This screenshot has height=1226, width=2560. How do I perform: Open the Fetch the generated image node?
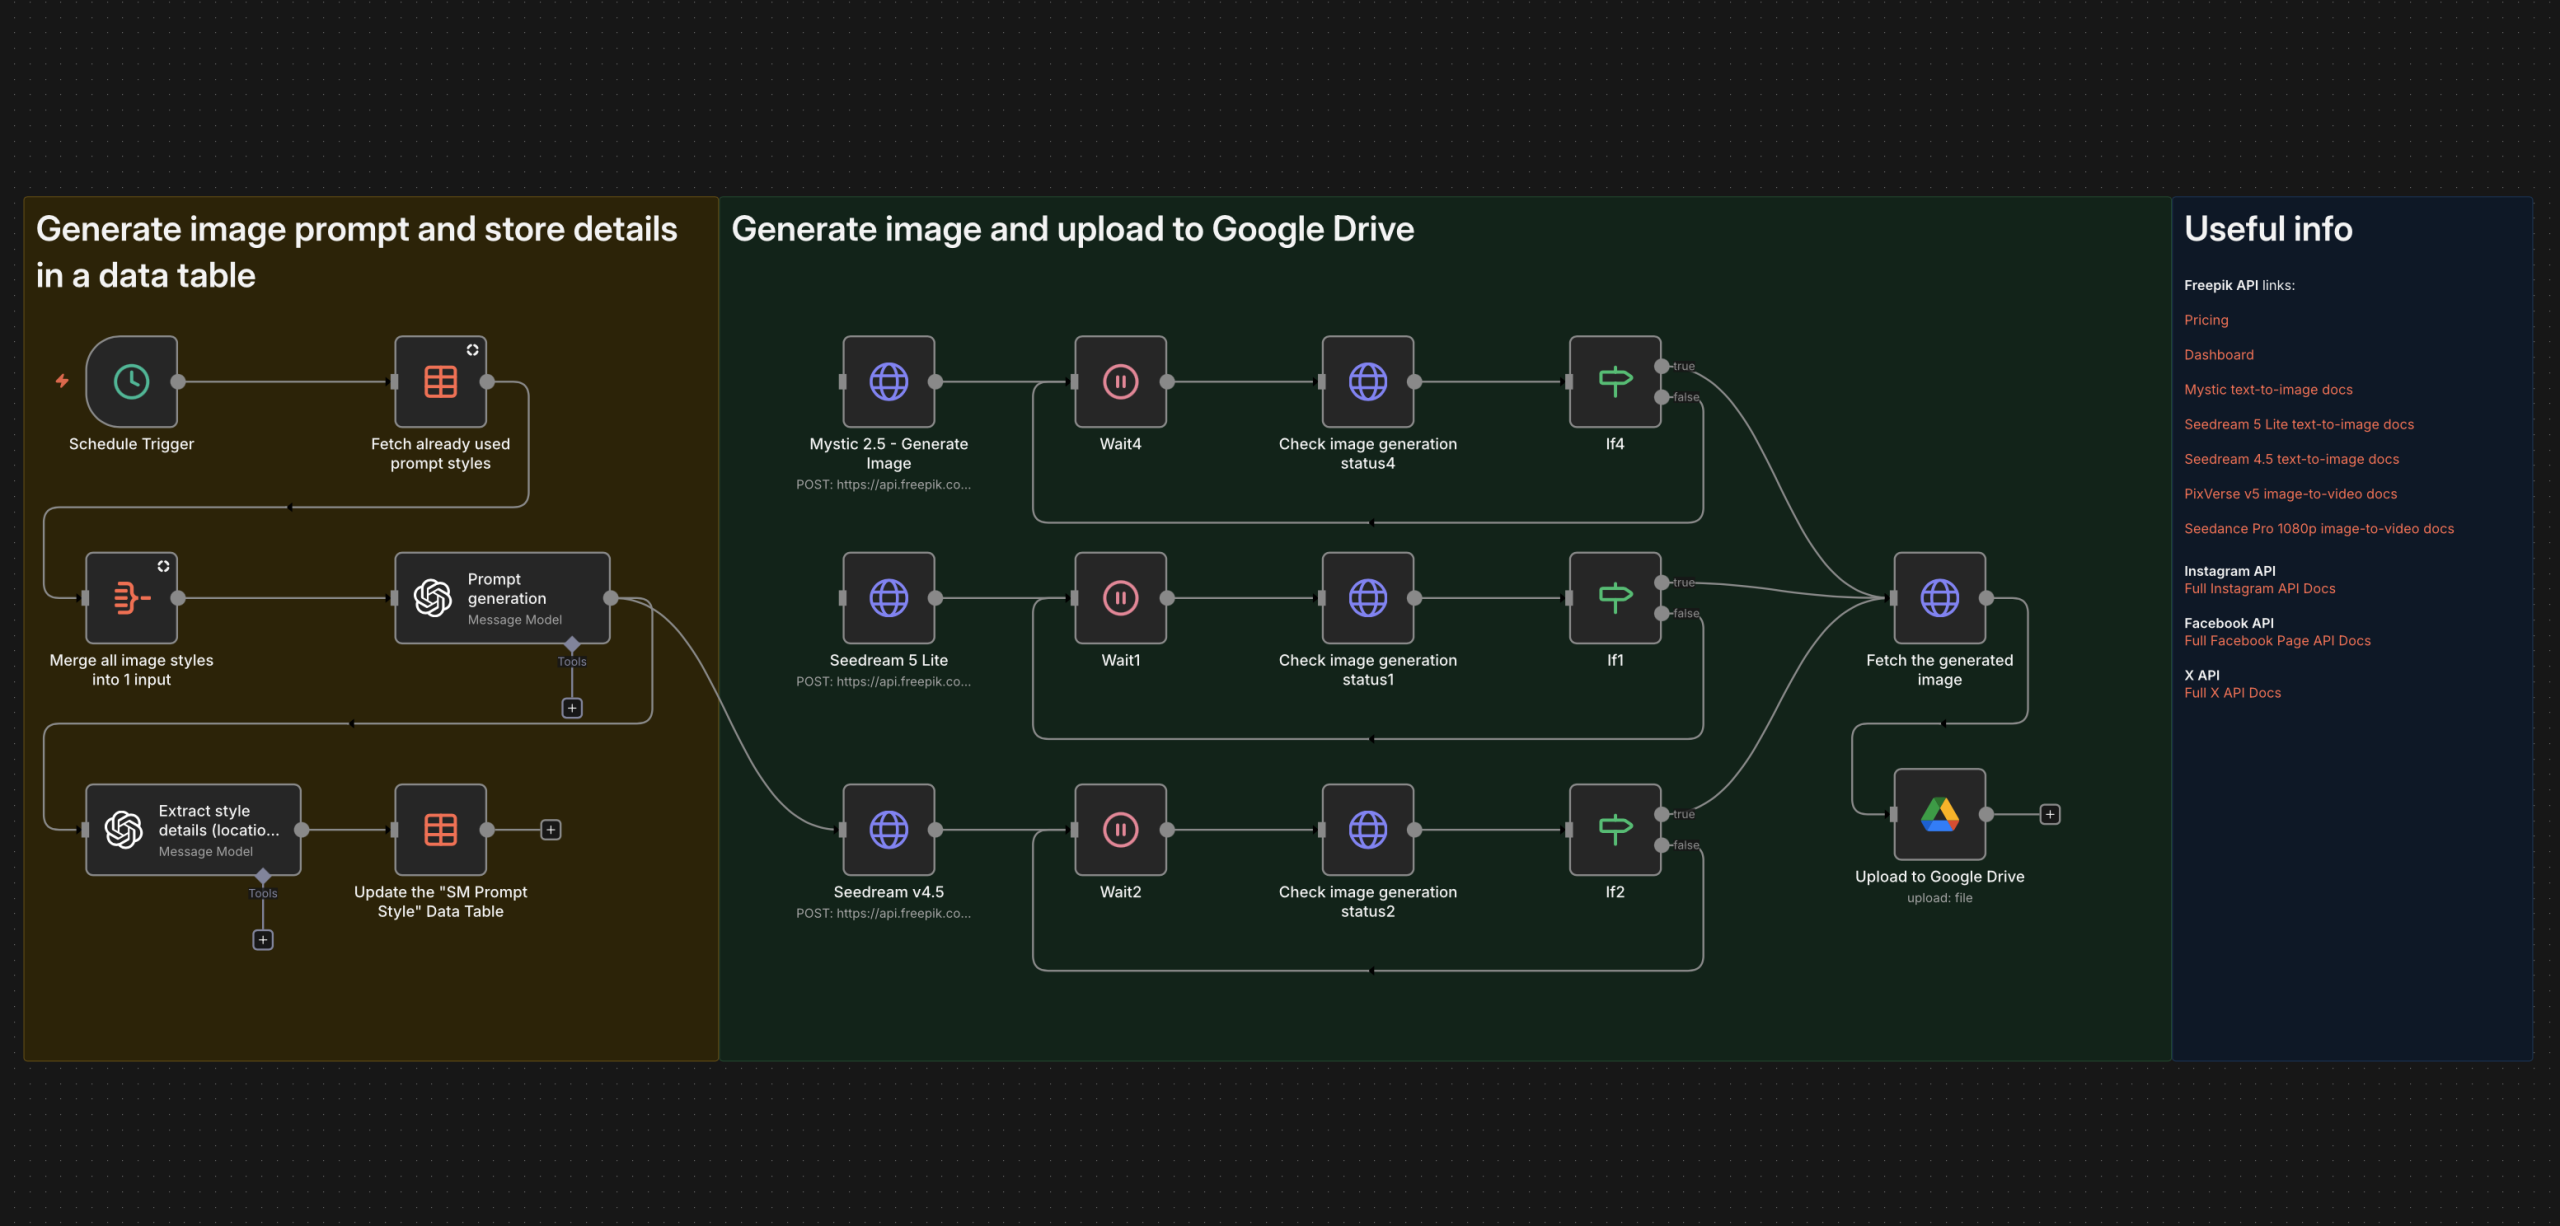[1938, 597]
